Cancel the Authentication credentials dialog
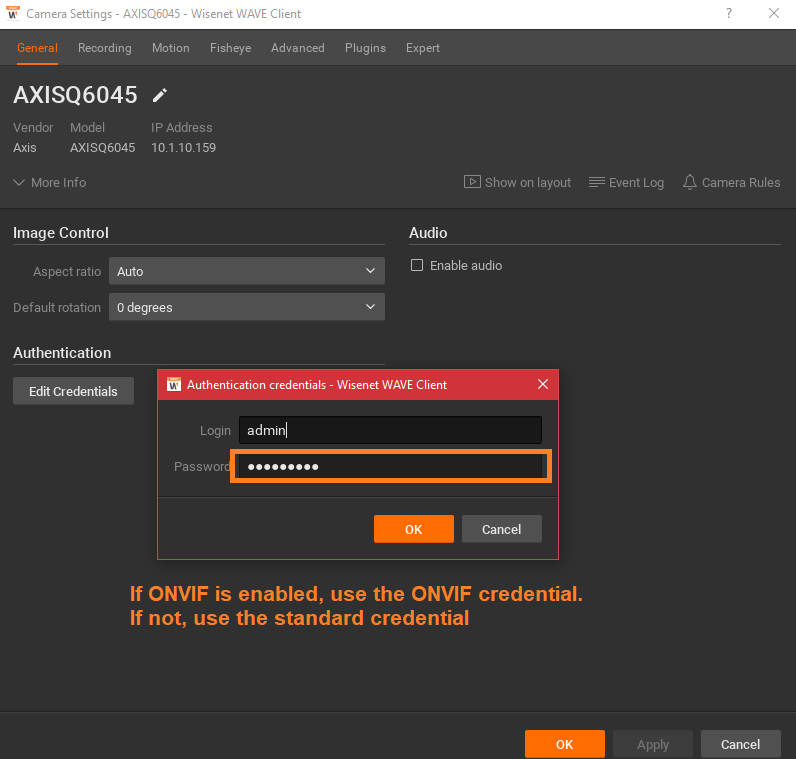This screenshot has width=796, height=759. (502, 529)
